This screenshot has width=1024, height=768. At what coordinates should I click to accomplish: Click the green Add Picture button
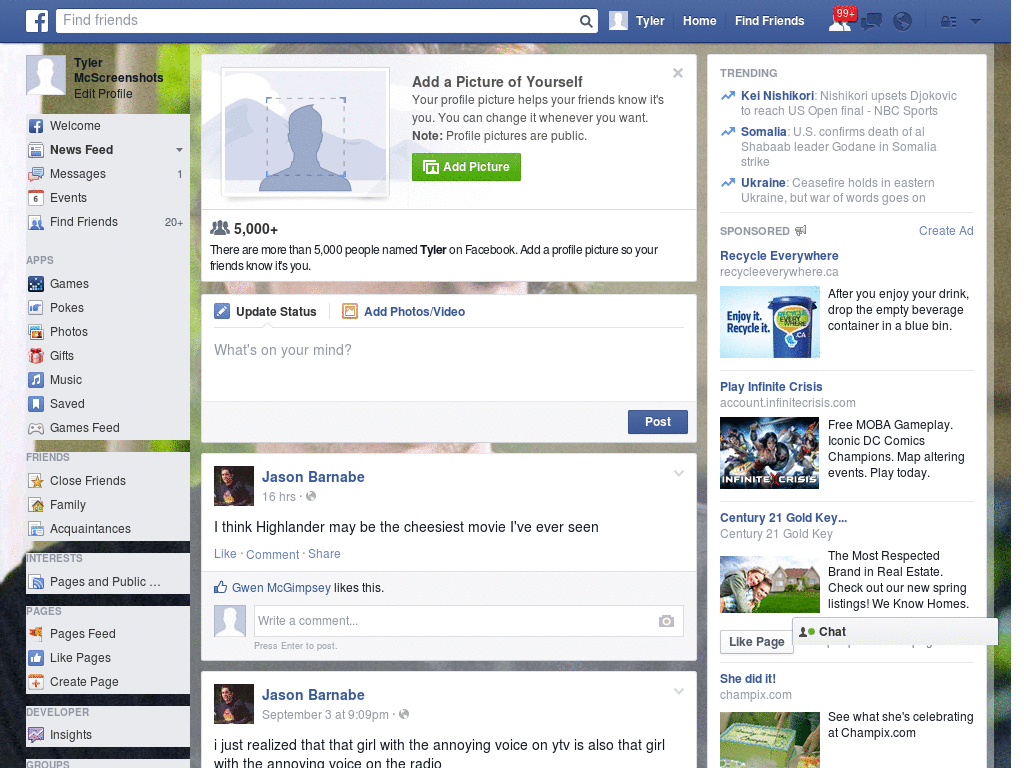[466, 167]
